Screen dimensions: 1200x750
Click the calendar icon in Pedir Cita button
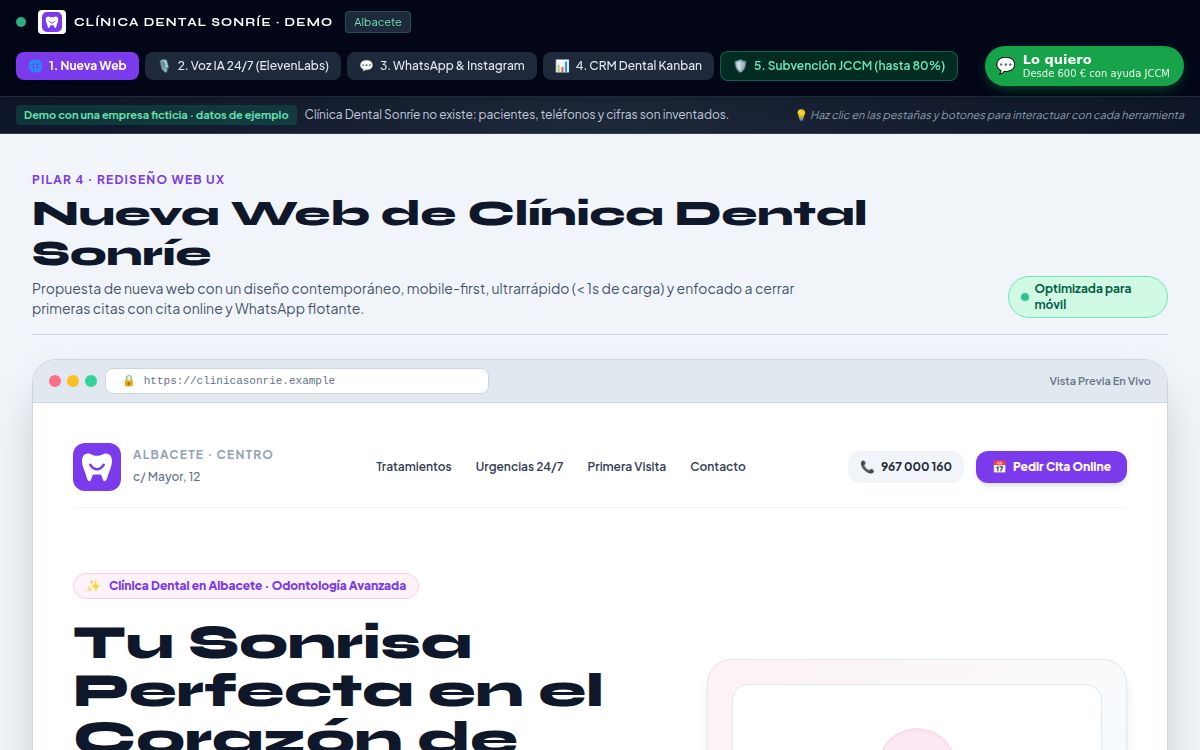(x=999, y=467)
